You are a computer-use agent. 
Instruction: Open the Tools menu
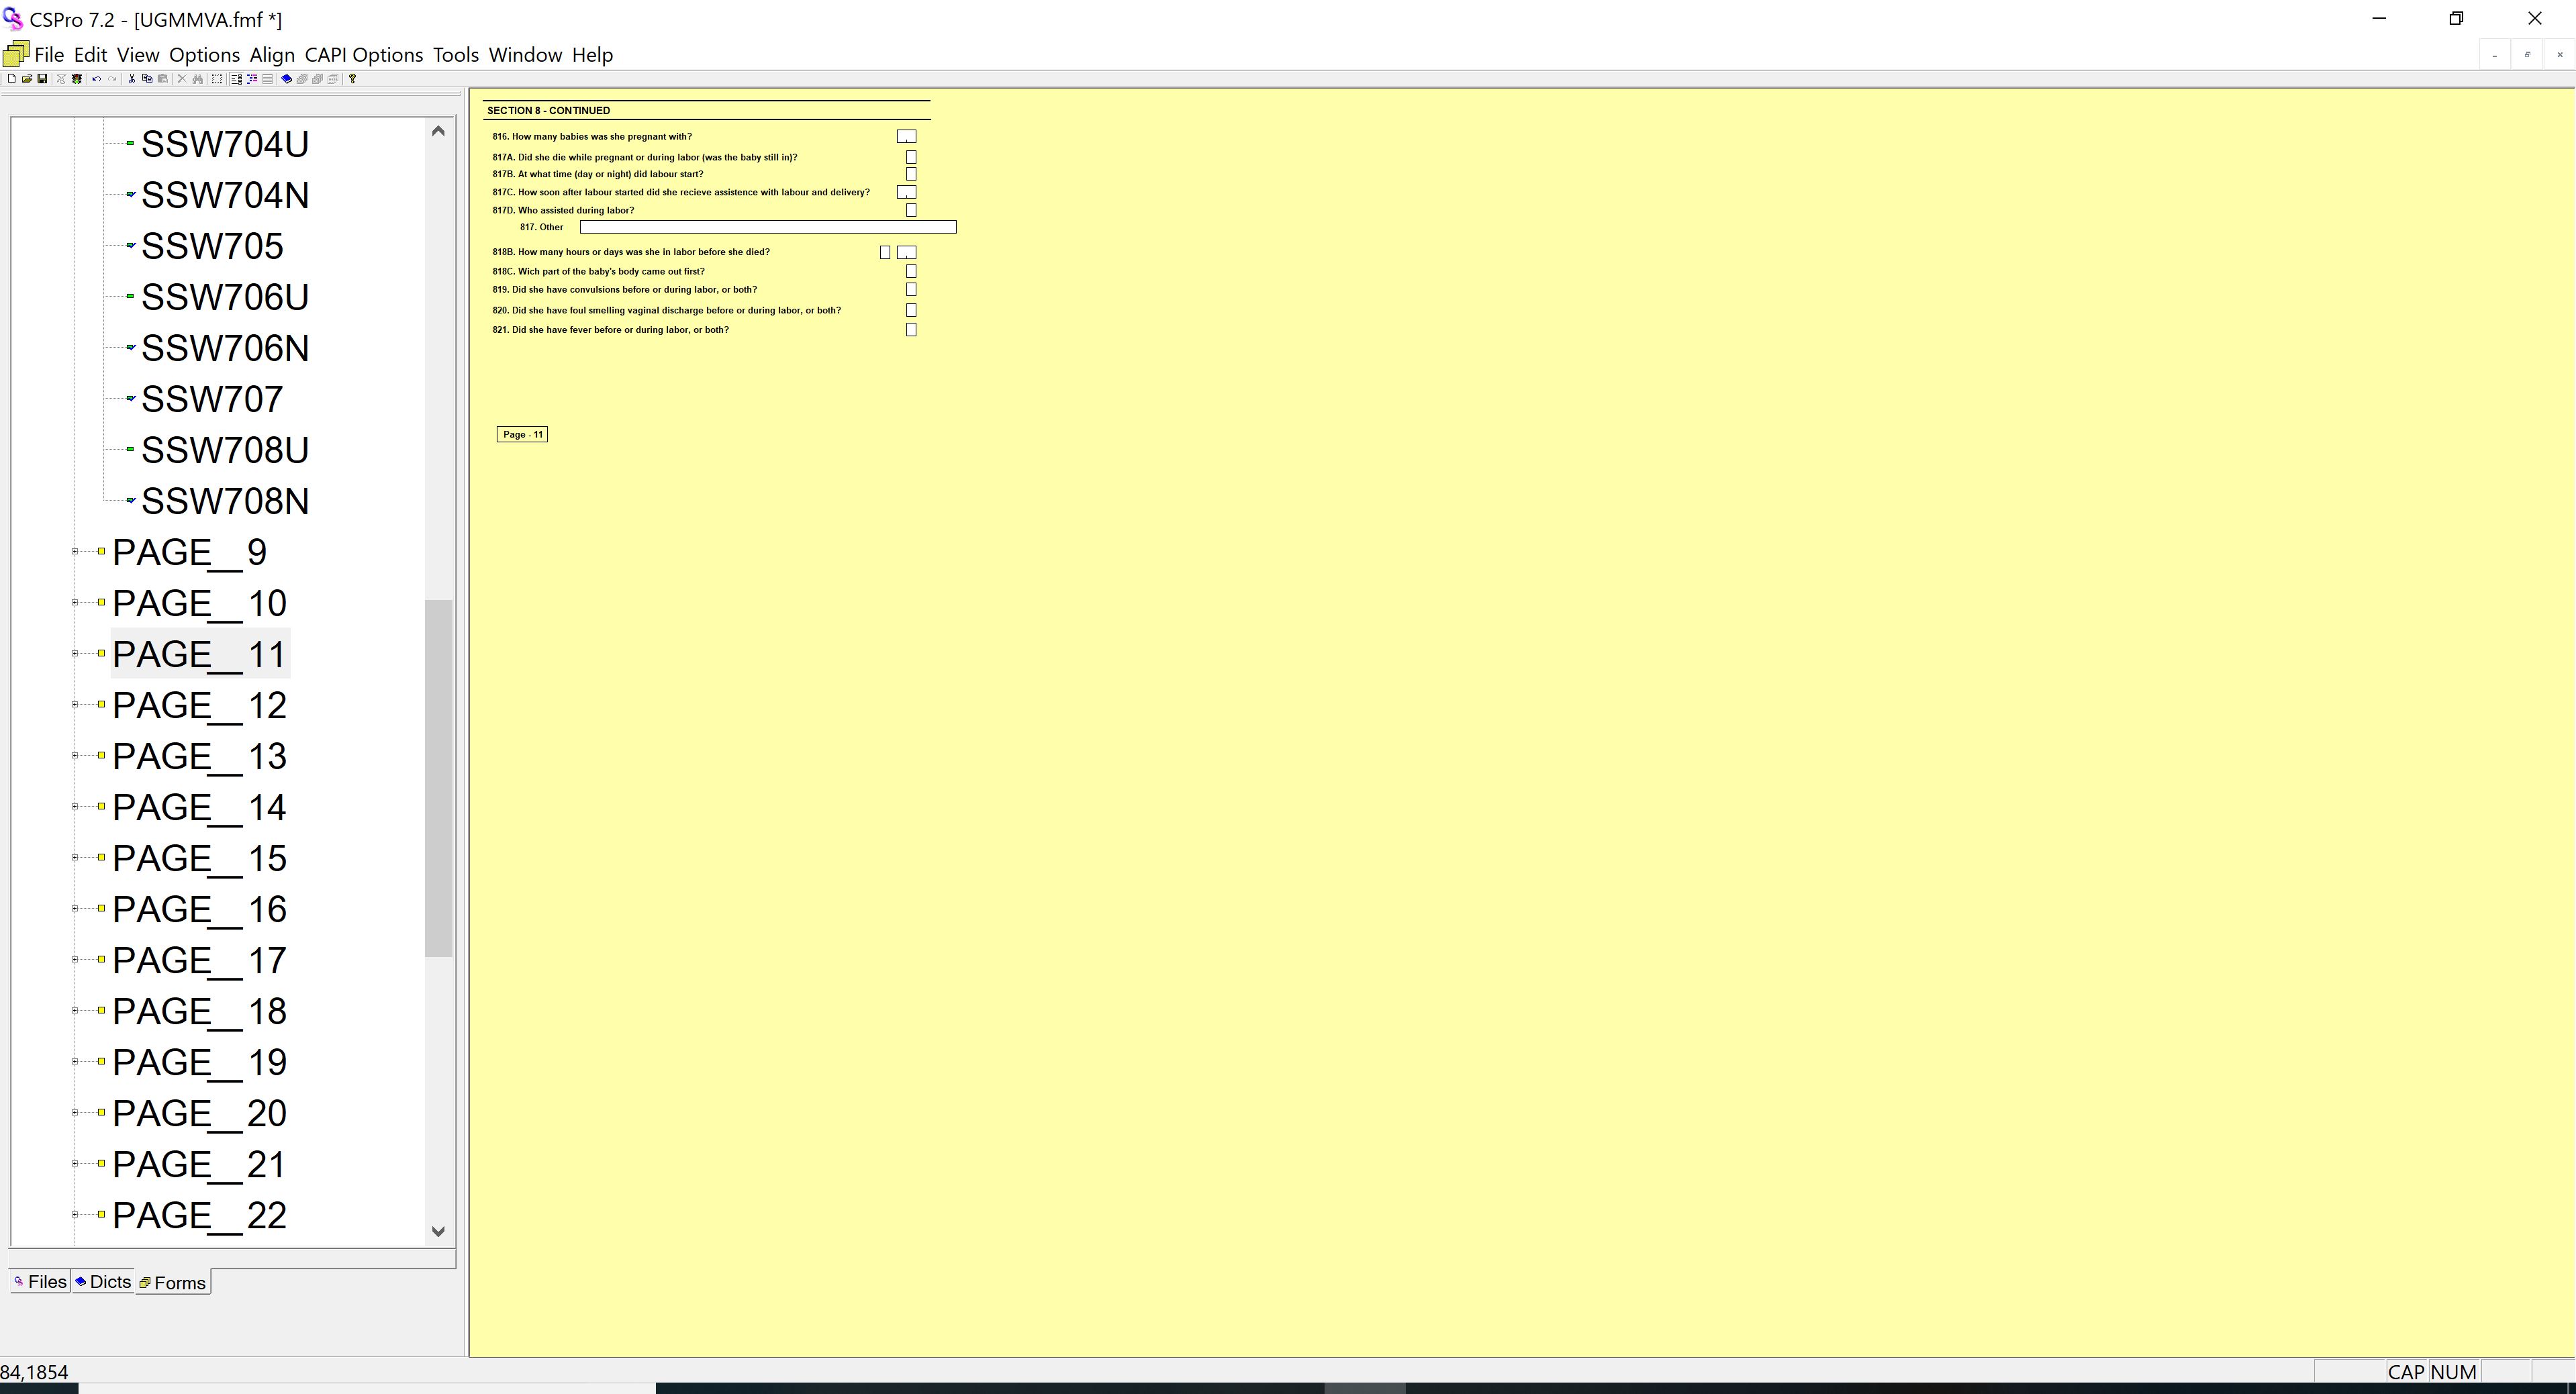456,55
